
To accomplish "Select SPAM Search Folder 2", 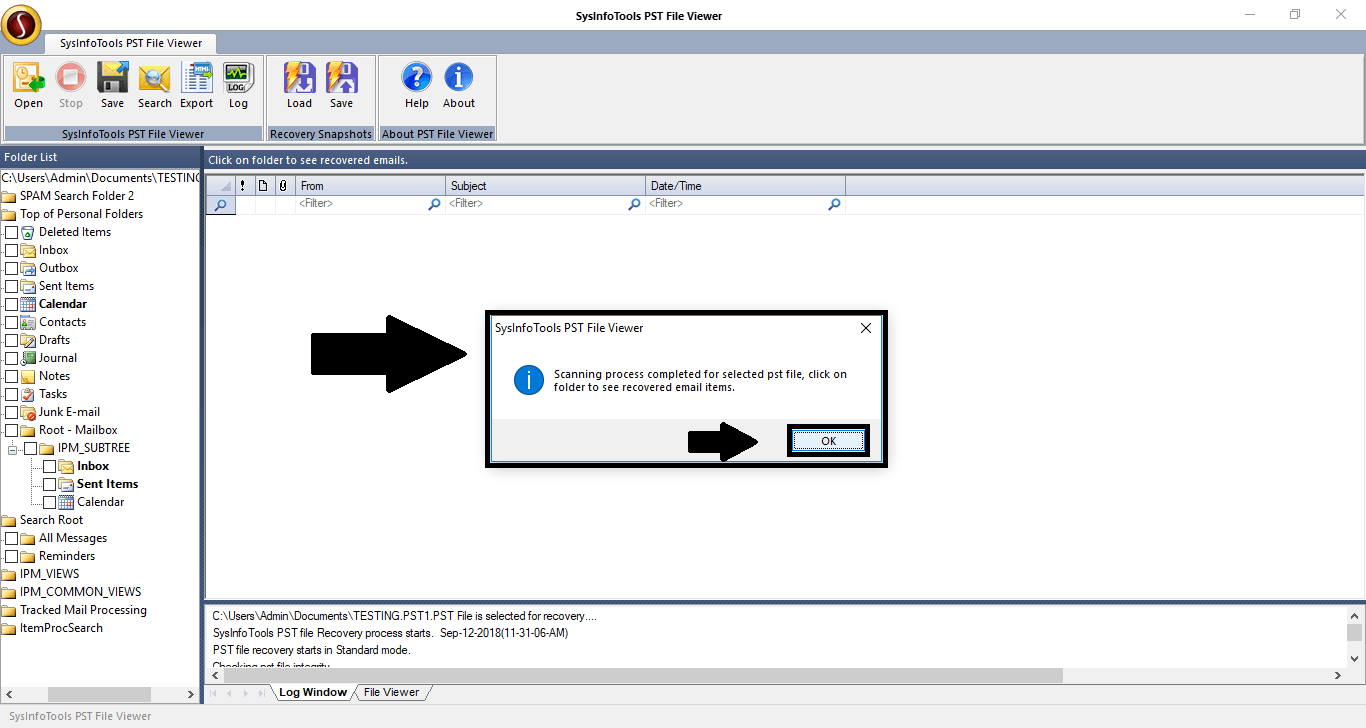I will tap(76, 196).
